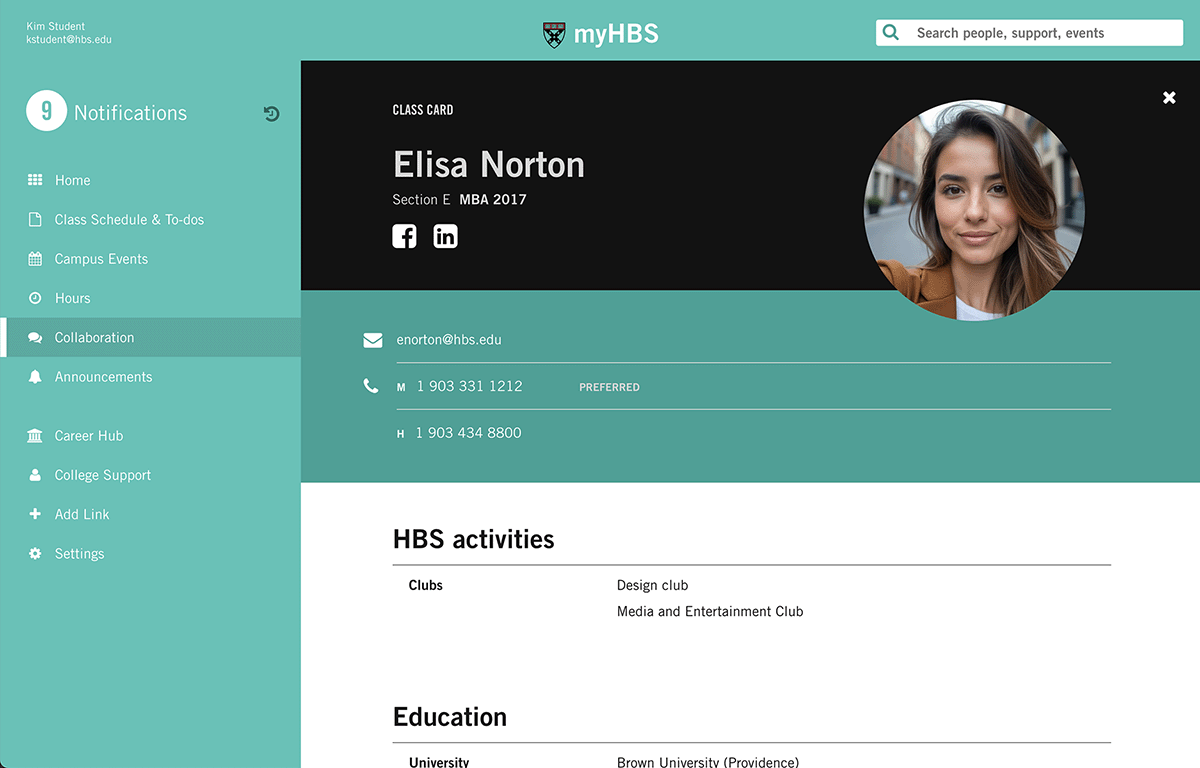Select the Campus Events sidebar icon
The width and height of the screenshot is (1200, 768).
(x=36, y=258)
